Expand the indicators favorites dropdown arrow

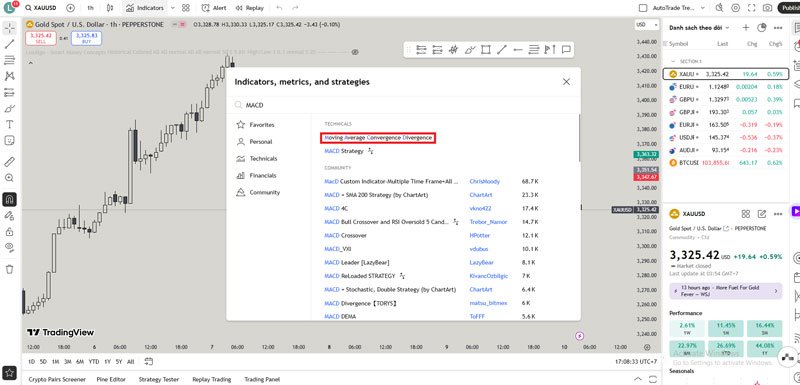172,8
